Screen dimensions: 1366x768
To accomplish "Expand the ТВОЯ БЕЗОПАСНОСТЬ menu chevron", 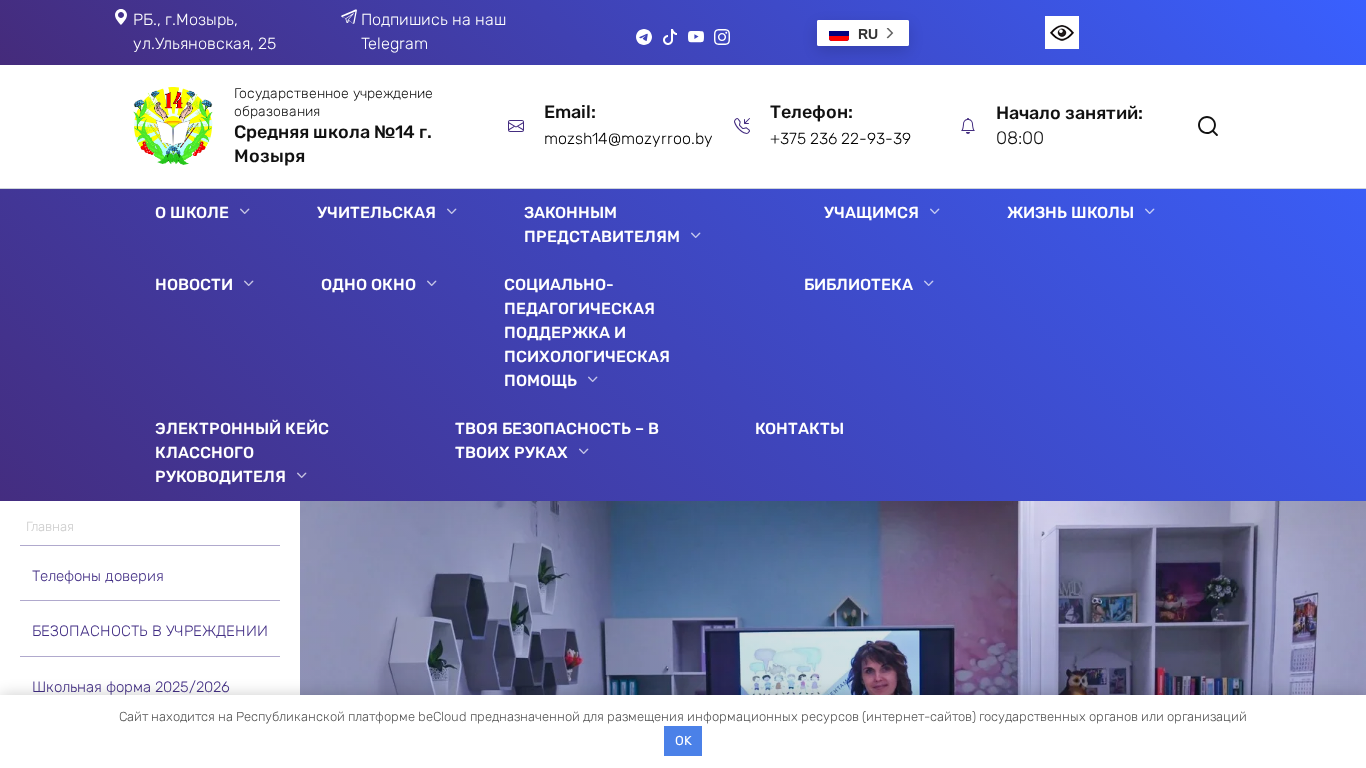I will tap(584, 451).
